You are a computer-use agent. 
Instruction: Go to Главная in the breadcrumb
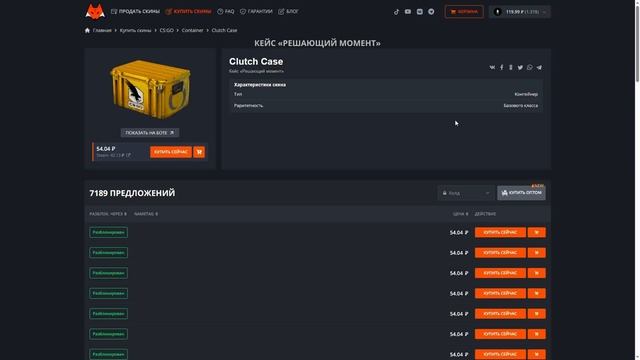coord(102,30)
